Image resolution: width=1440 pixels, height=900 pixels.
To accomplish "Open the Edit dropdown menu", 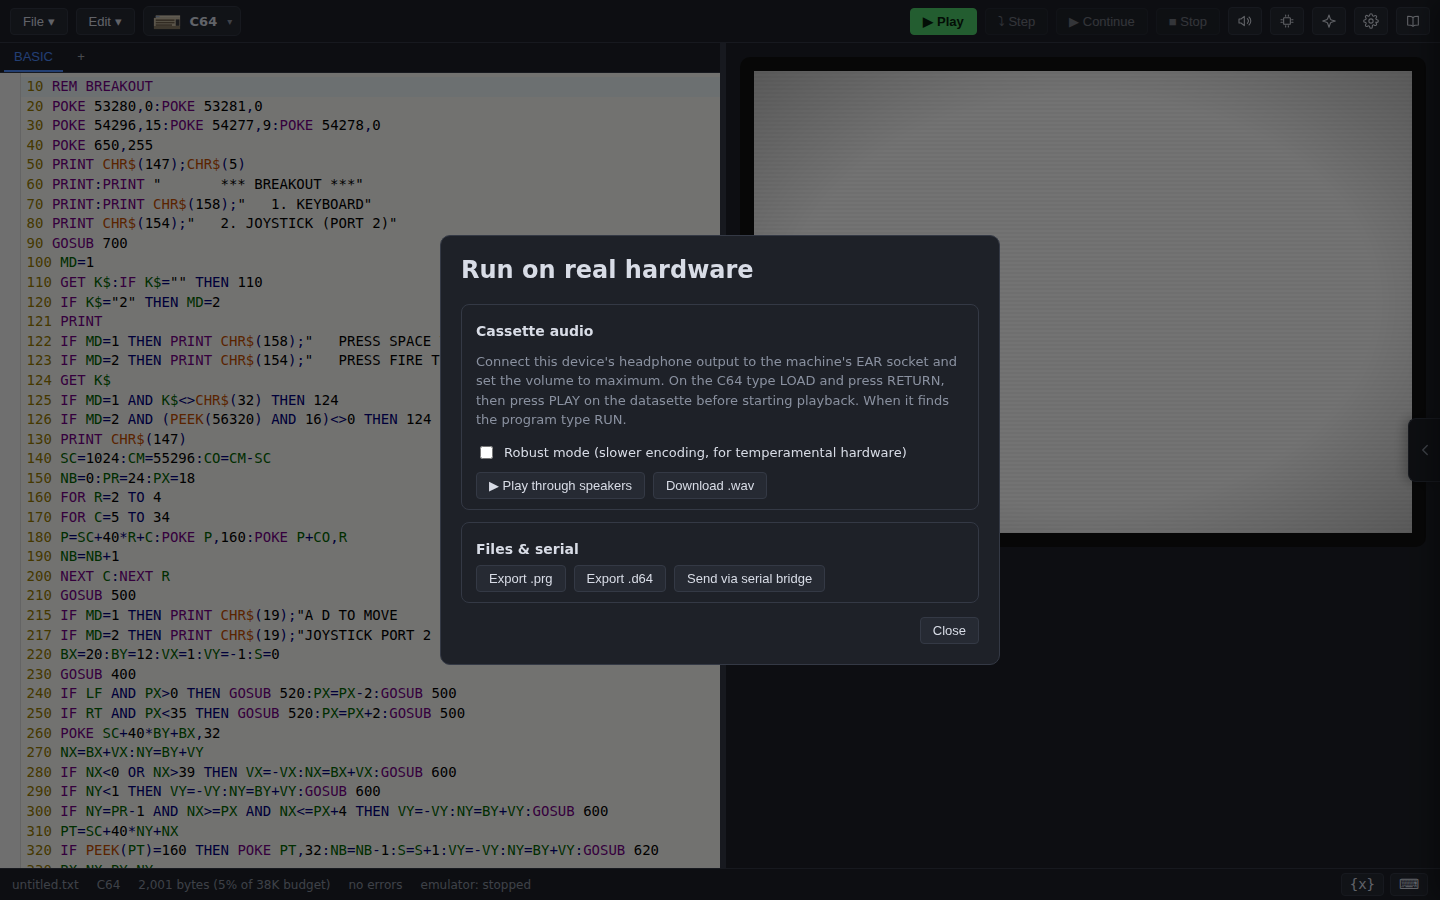I will (x=105, y=21).
